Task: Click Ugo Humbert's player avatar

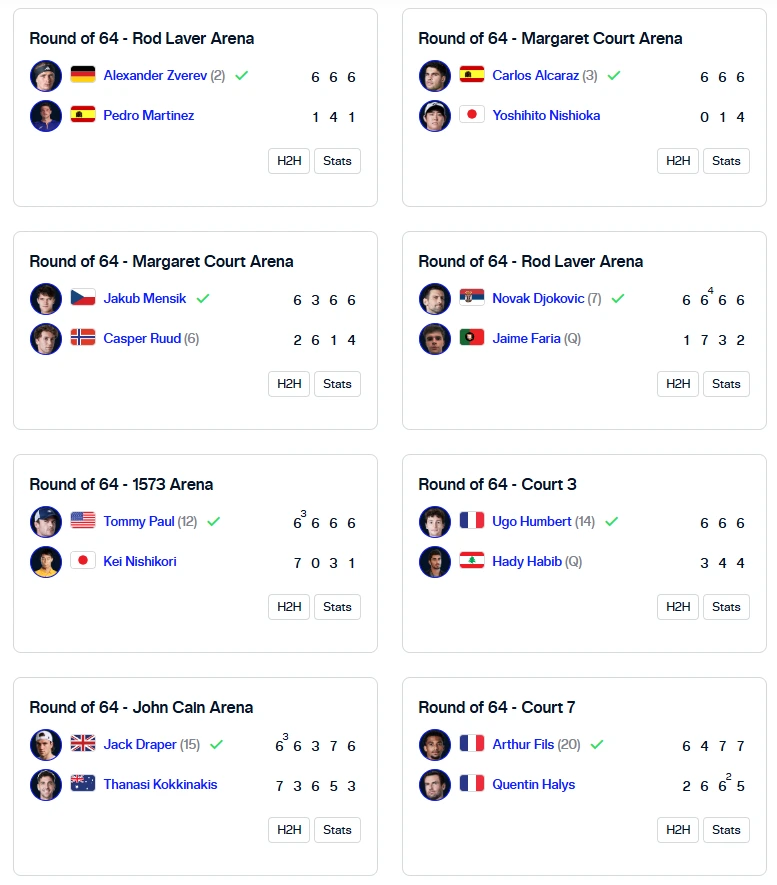Action: coord(434,522)
